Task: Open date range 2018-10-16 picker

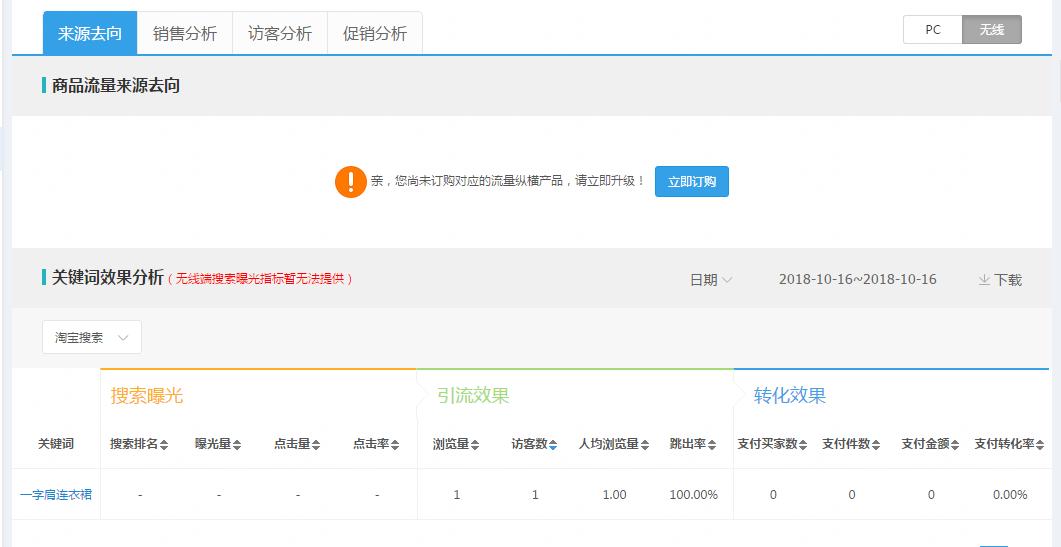Action: click(x=857, y=279)
